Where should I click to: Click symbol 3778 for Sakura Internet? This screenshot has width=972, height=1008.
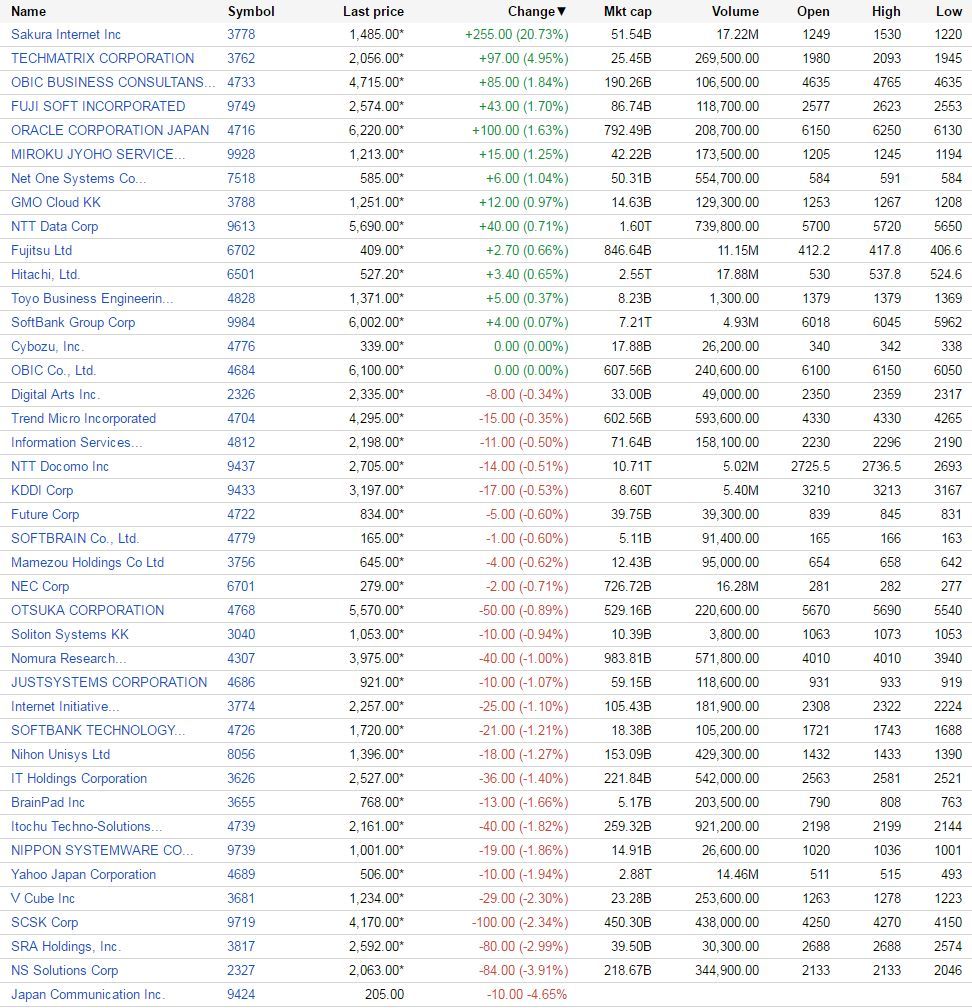[x=241, y=35]
